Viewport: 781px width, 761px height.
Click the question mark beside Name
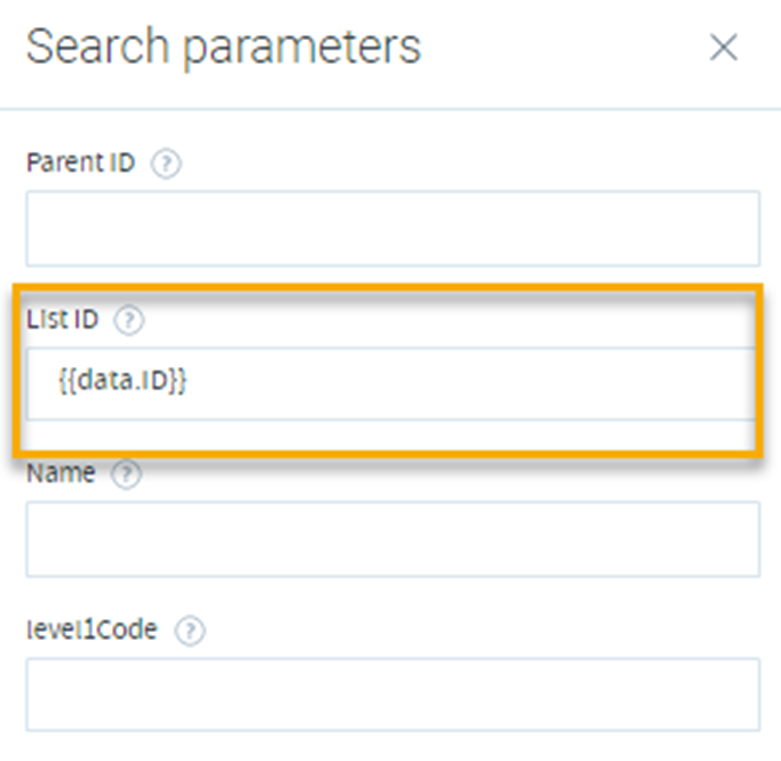tap(126, 474)
